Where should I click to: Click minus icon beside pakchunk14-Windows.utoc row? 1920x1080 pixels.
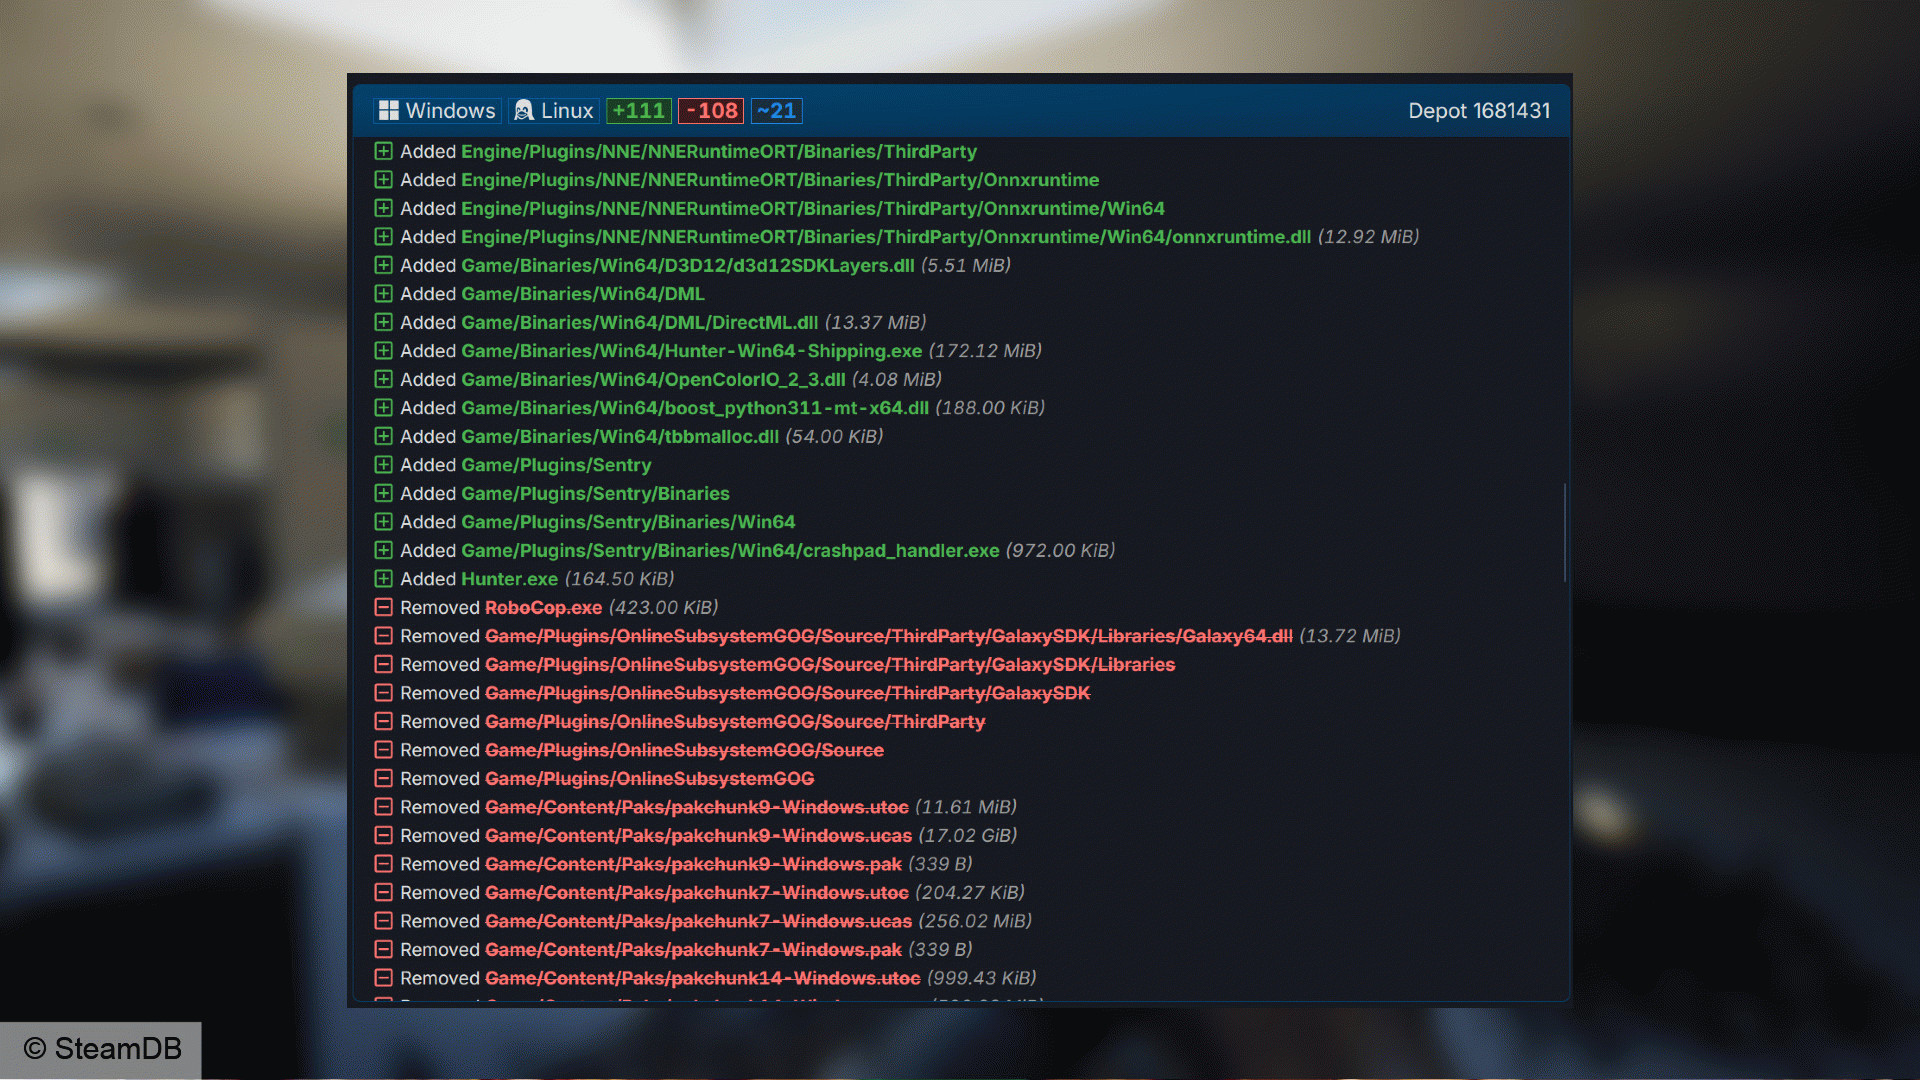(383, 978)
